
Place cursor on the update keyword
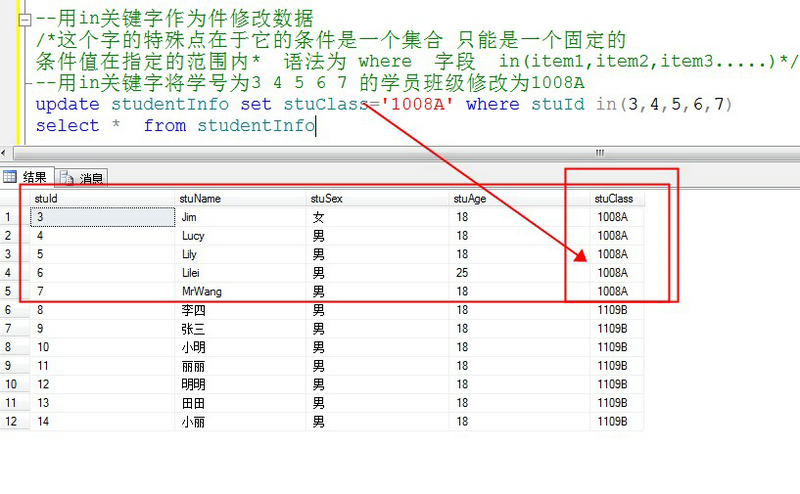coord(67,104)
